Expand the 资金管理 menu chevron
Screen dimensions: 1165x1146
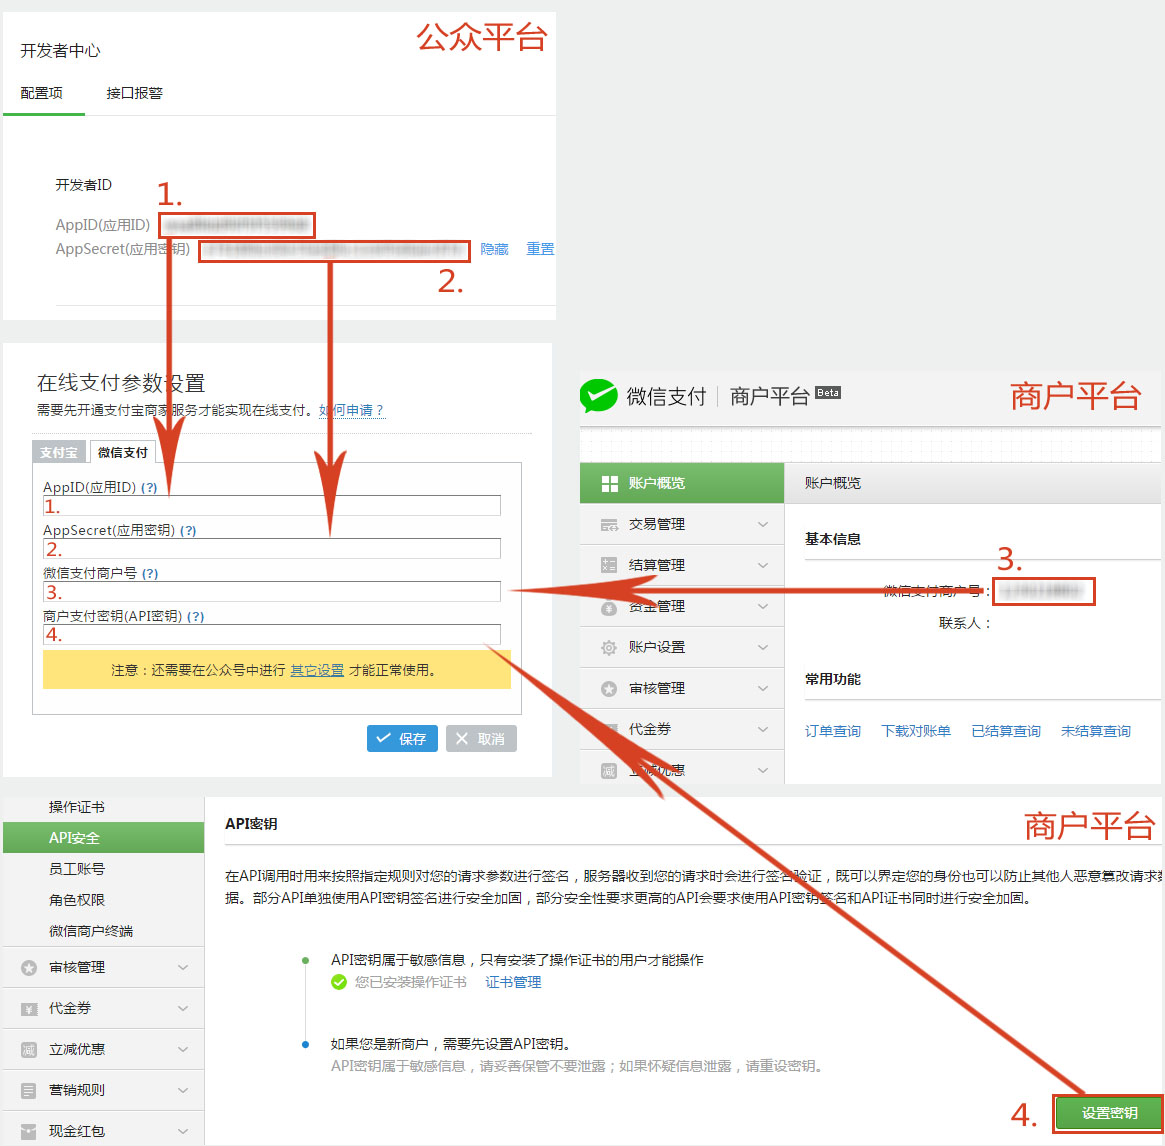click(763, 606)
